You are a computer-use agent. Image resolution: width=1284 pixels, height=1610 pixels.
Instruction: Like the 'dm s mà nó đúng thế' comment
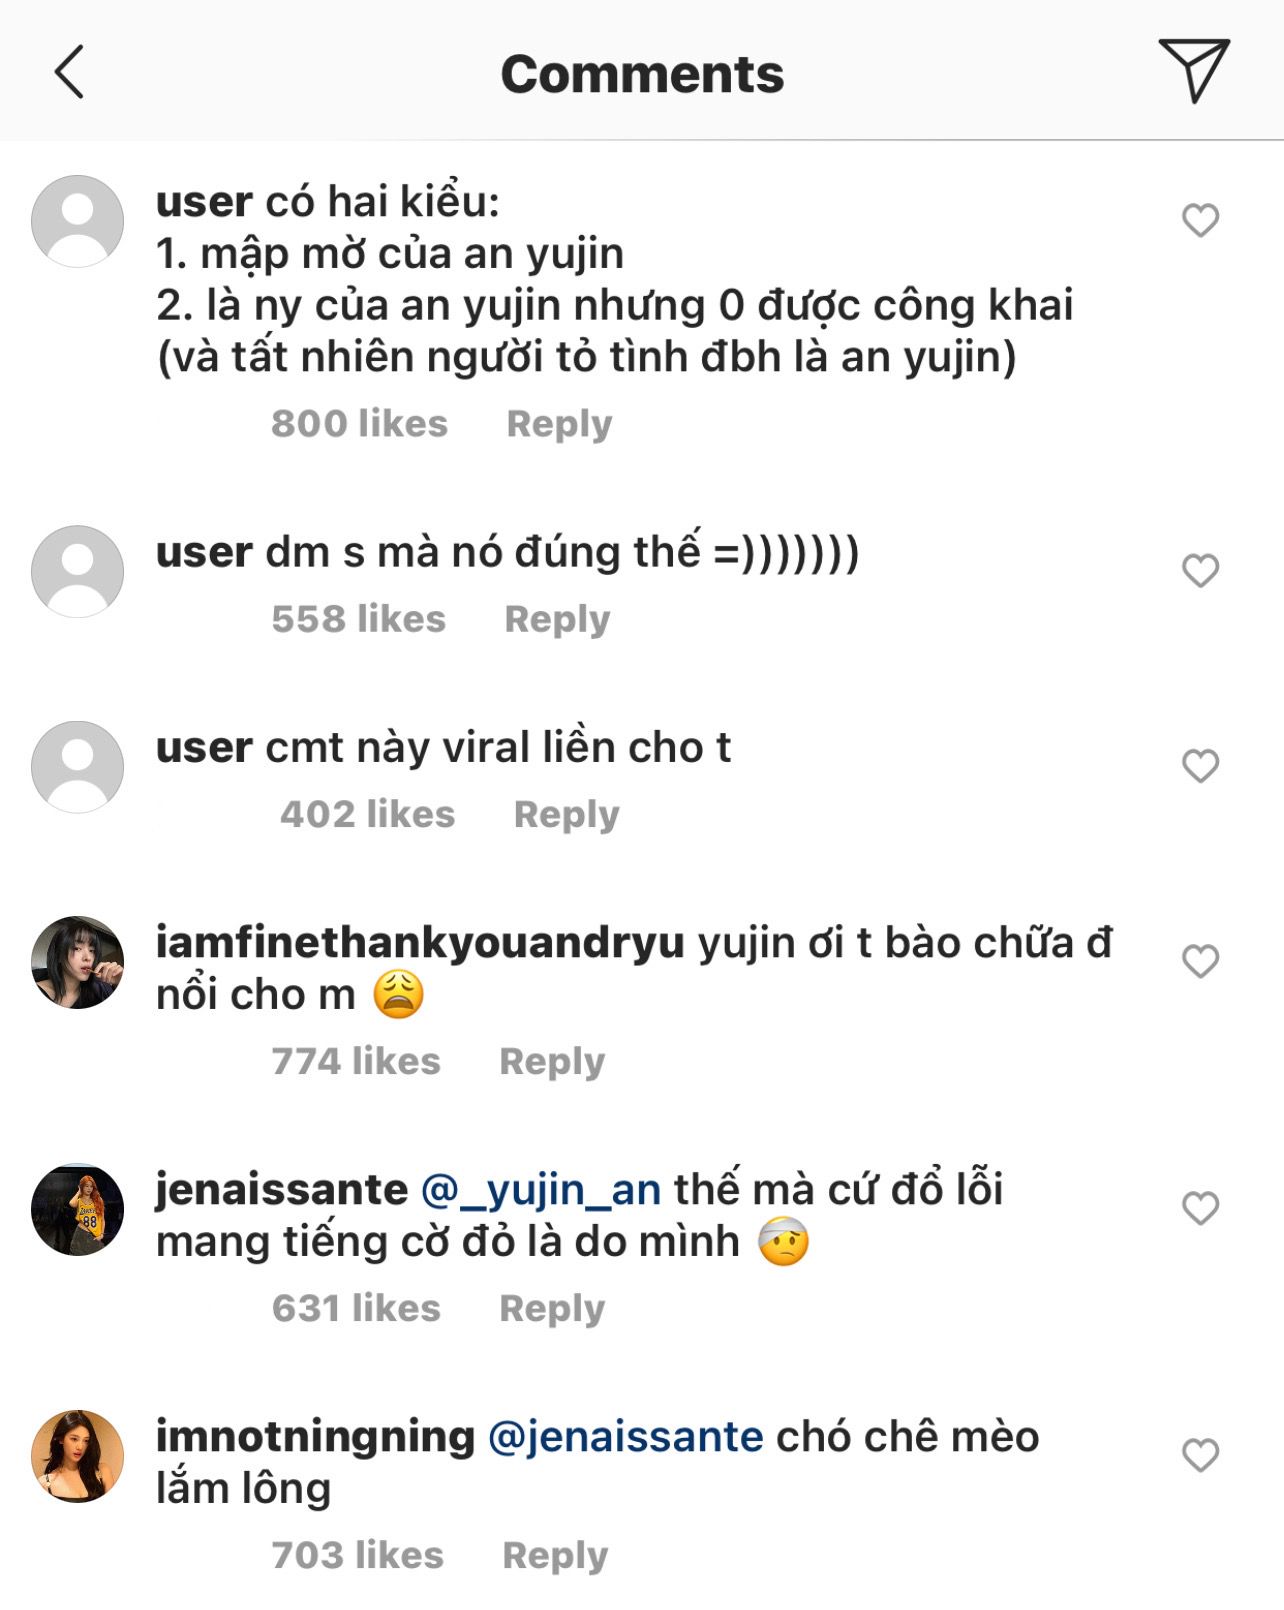click(1200, 571)
